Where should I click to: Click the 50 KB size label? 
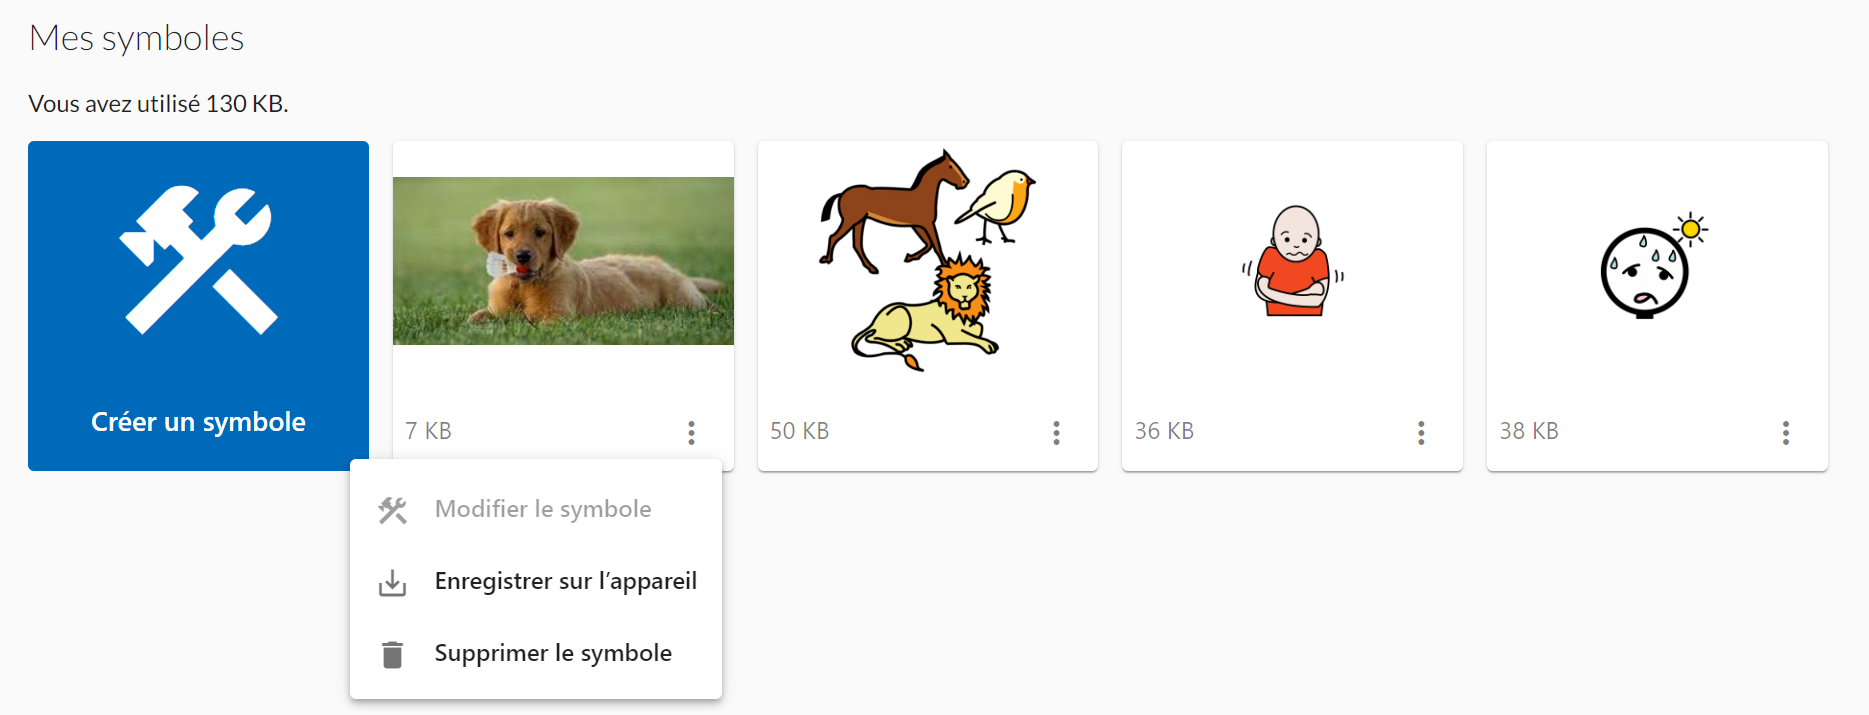point(799,431)
